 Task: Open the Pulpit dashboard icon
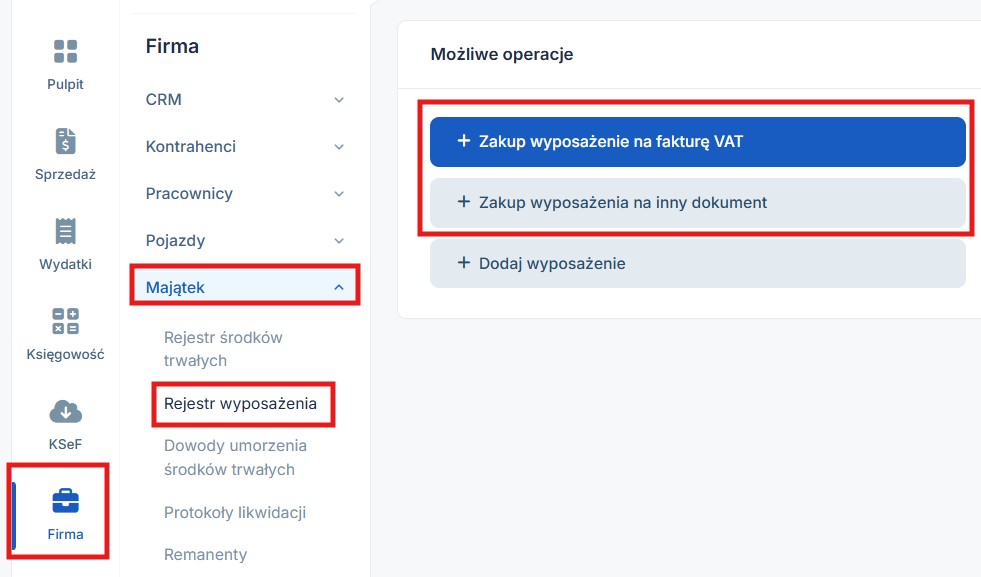click(65, 51)
